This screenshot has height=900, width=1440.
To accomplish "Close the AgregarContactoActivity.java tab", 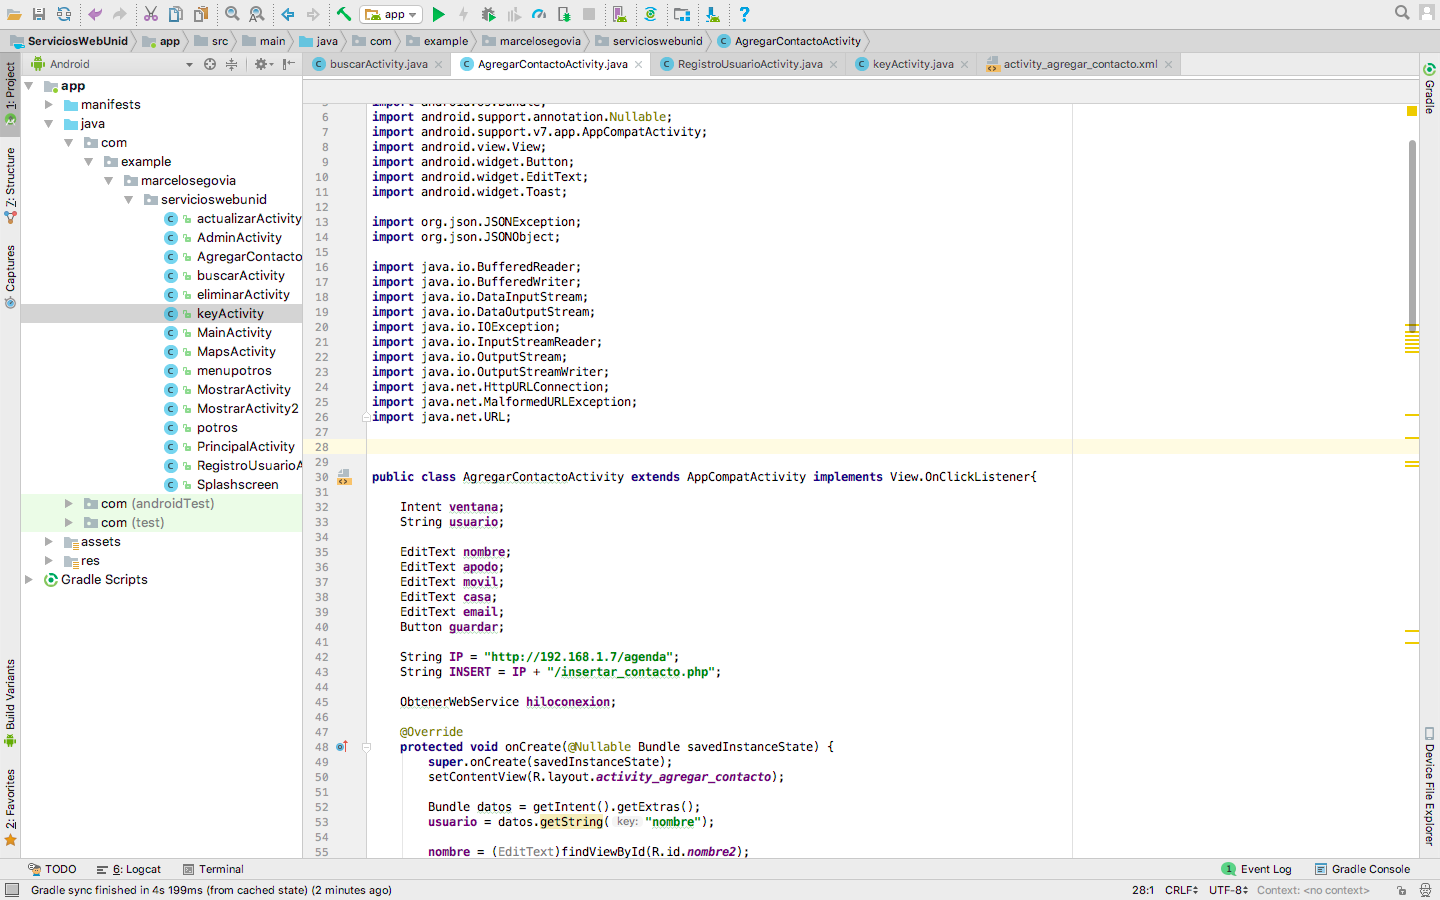I will pos(638,64).
